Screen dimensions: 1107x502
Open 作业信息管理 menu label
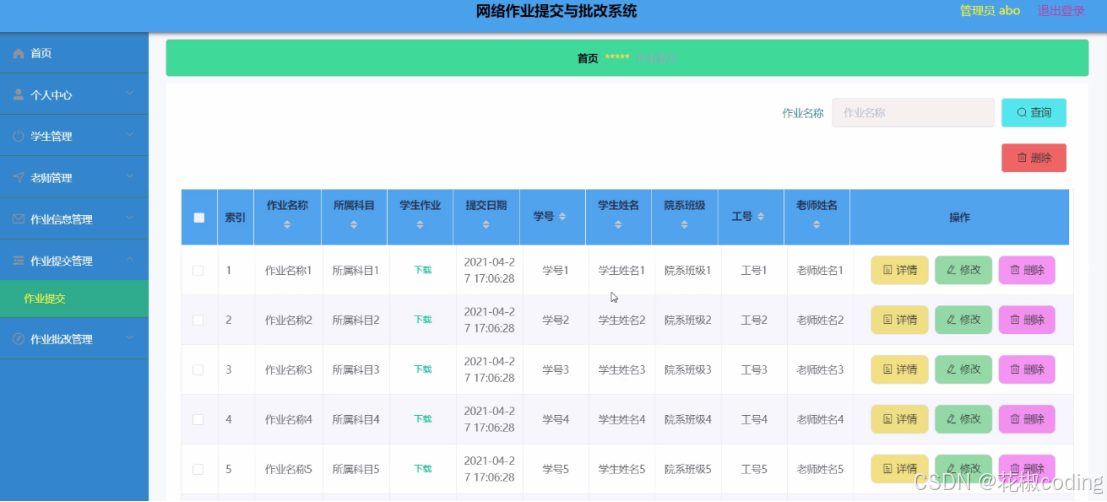(x=61, y=220)
